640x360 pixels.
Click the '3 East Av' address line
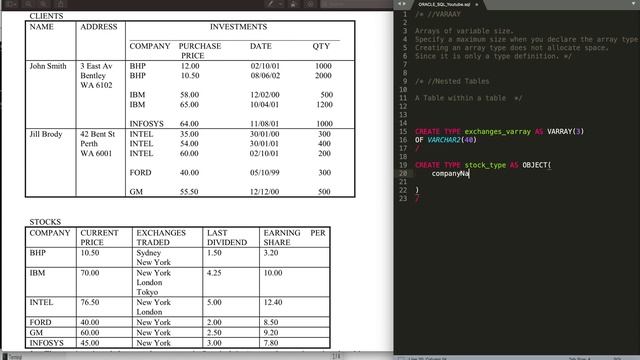coord(96,66)
